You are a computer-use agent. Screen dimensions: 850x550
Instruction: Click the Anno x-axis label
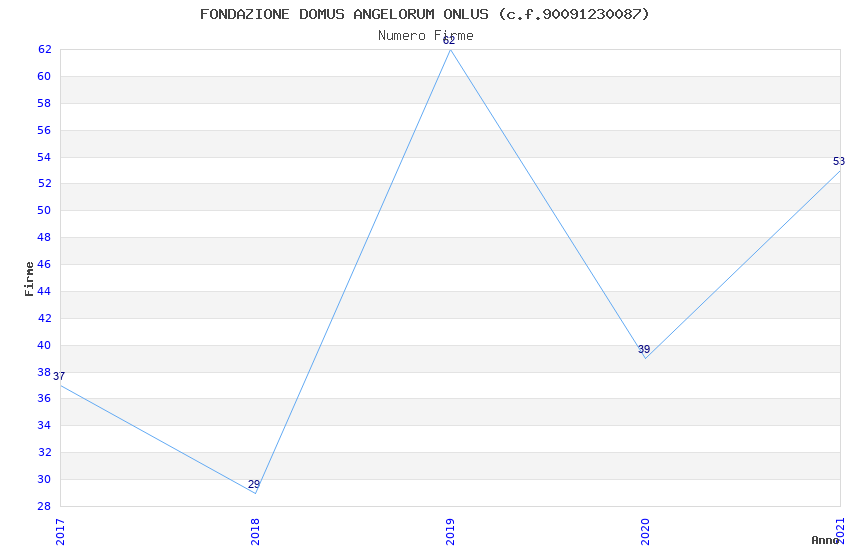[825, 540]
